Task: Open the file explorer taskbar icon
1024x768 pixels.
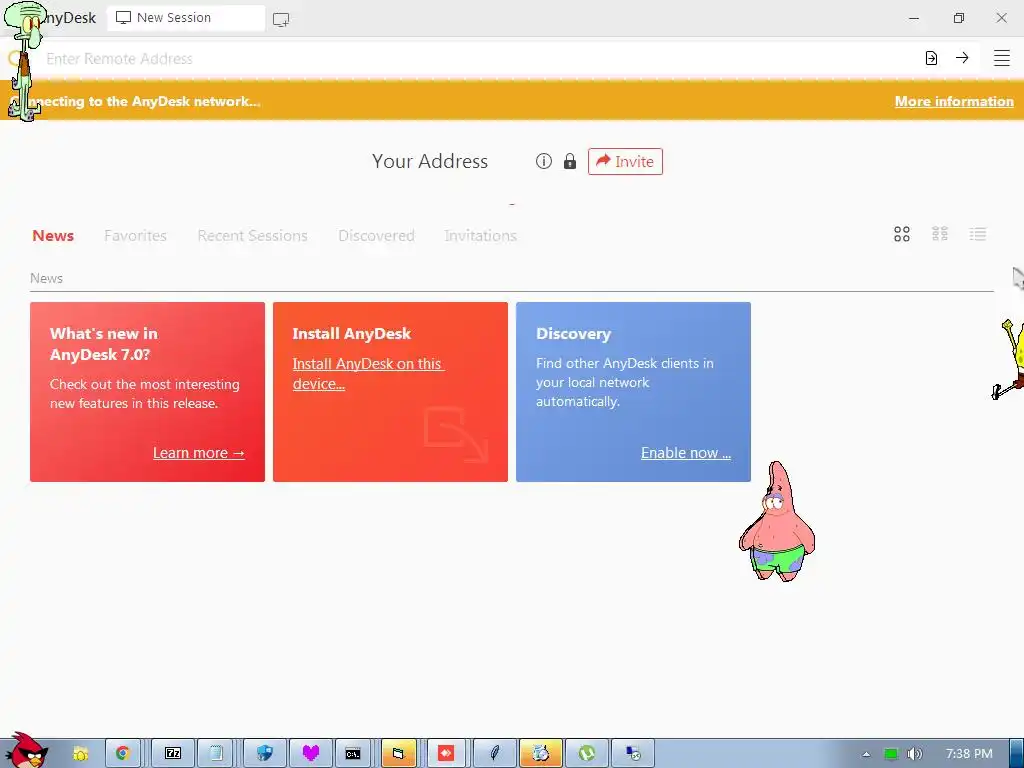Action: point(398,754)
